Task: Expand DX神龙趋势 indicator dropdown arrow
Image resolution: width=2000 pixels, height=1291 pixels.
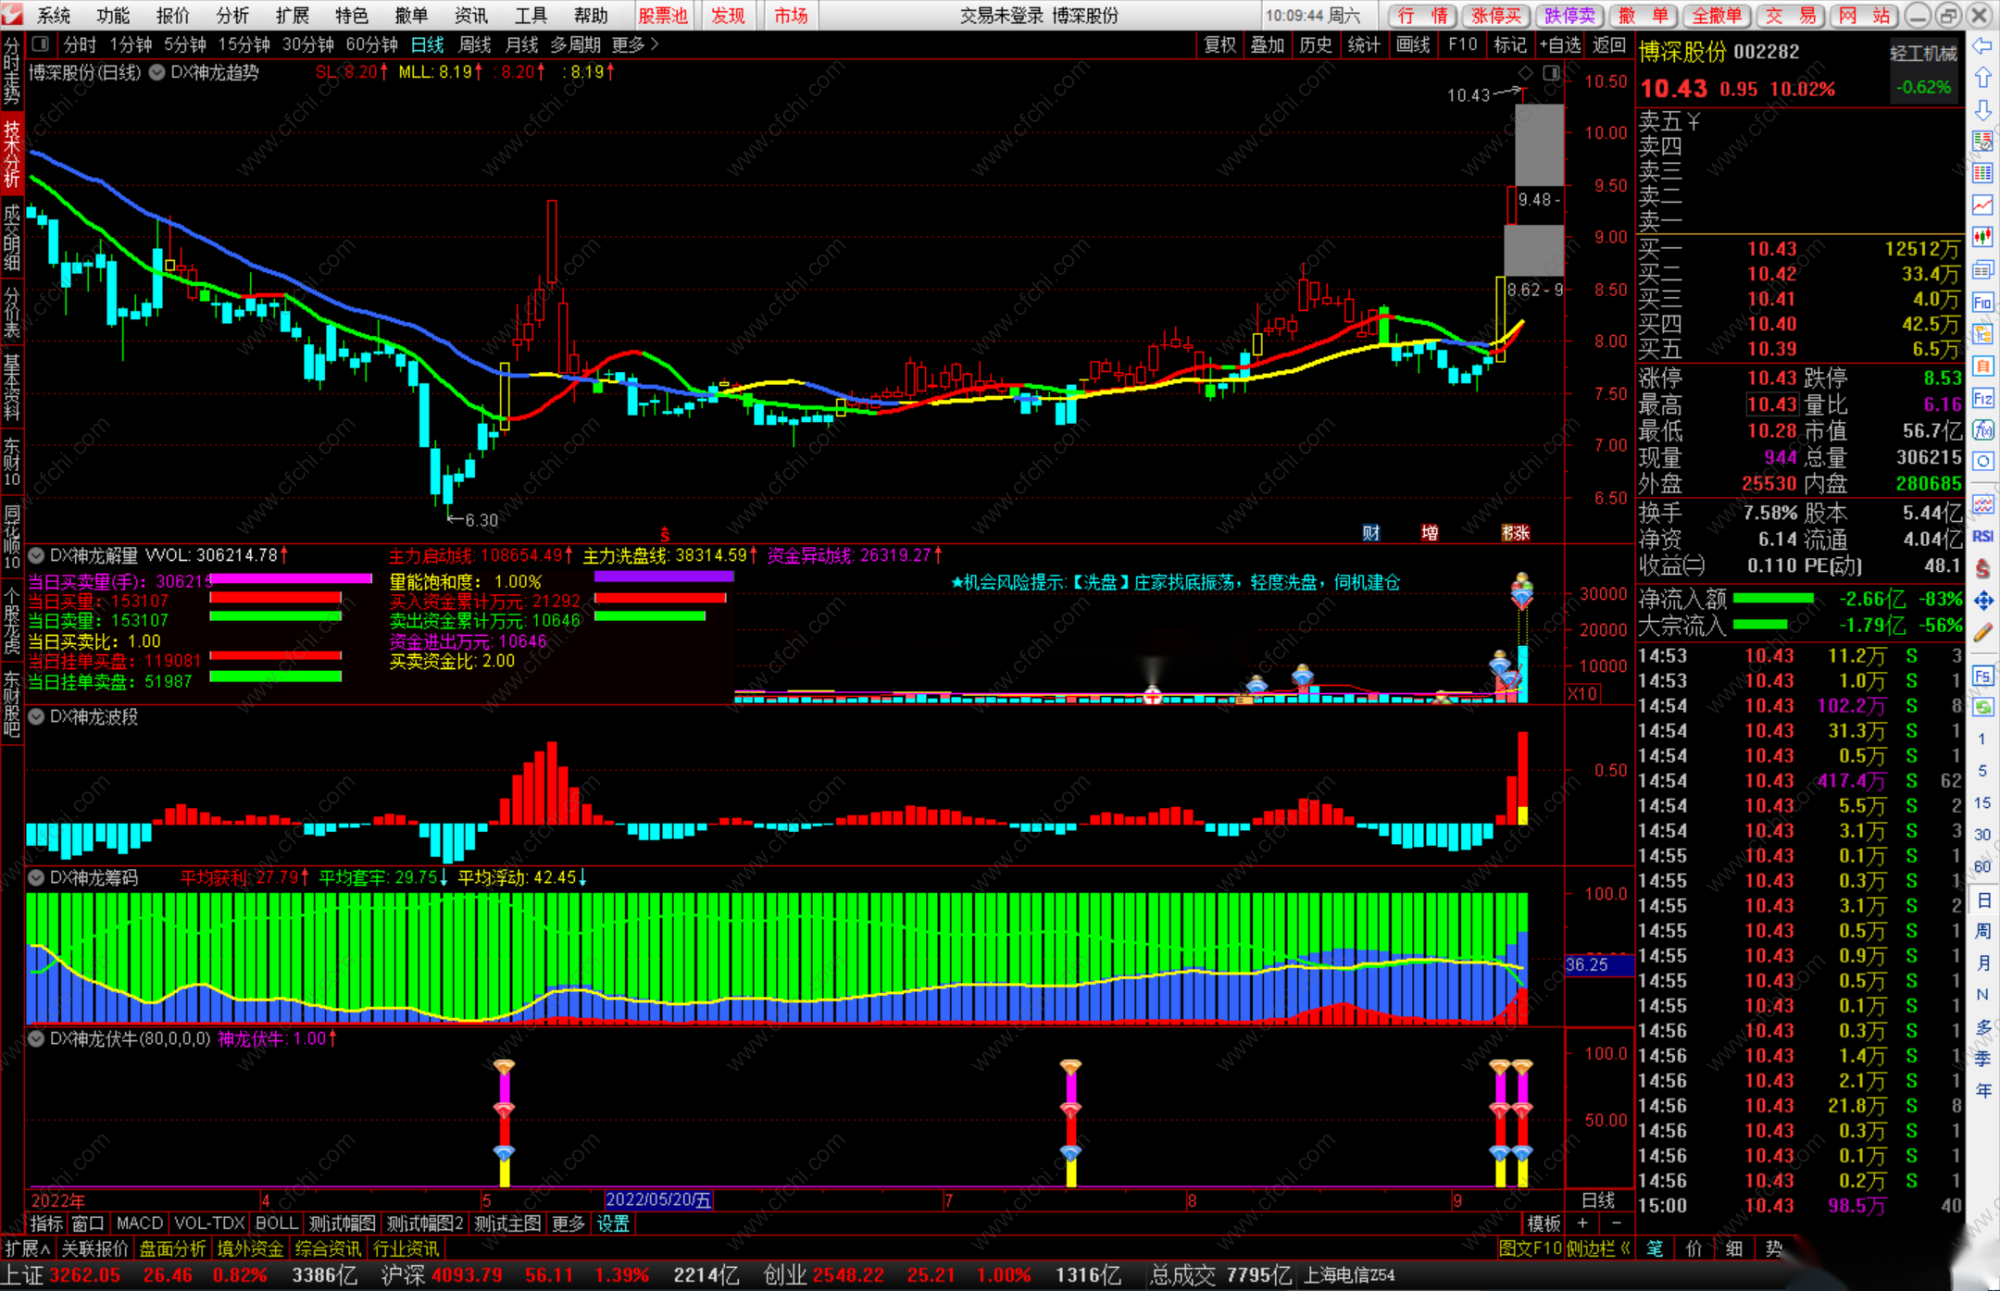Action: pos(157,72)
